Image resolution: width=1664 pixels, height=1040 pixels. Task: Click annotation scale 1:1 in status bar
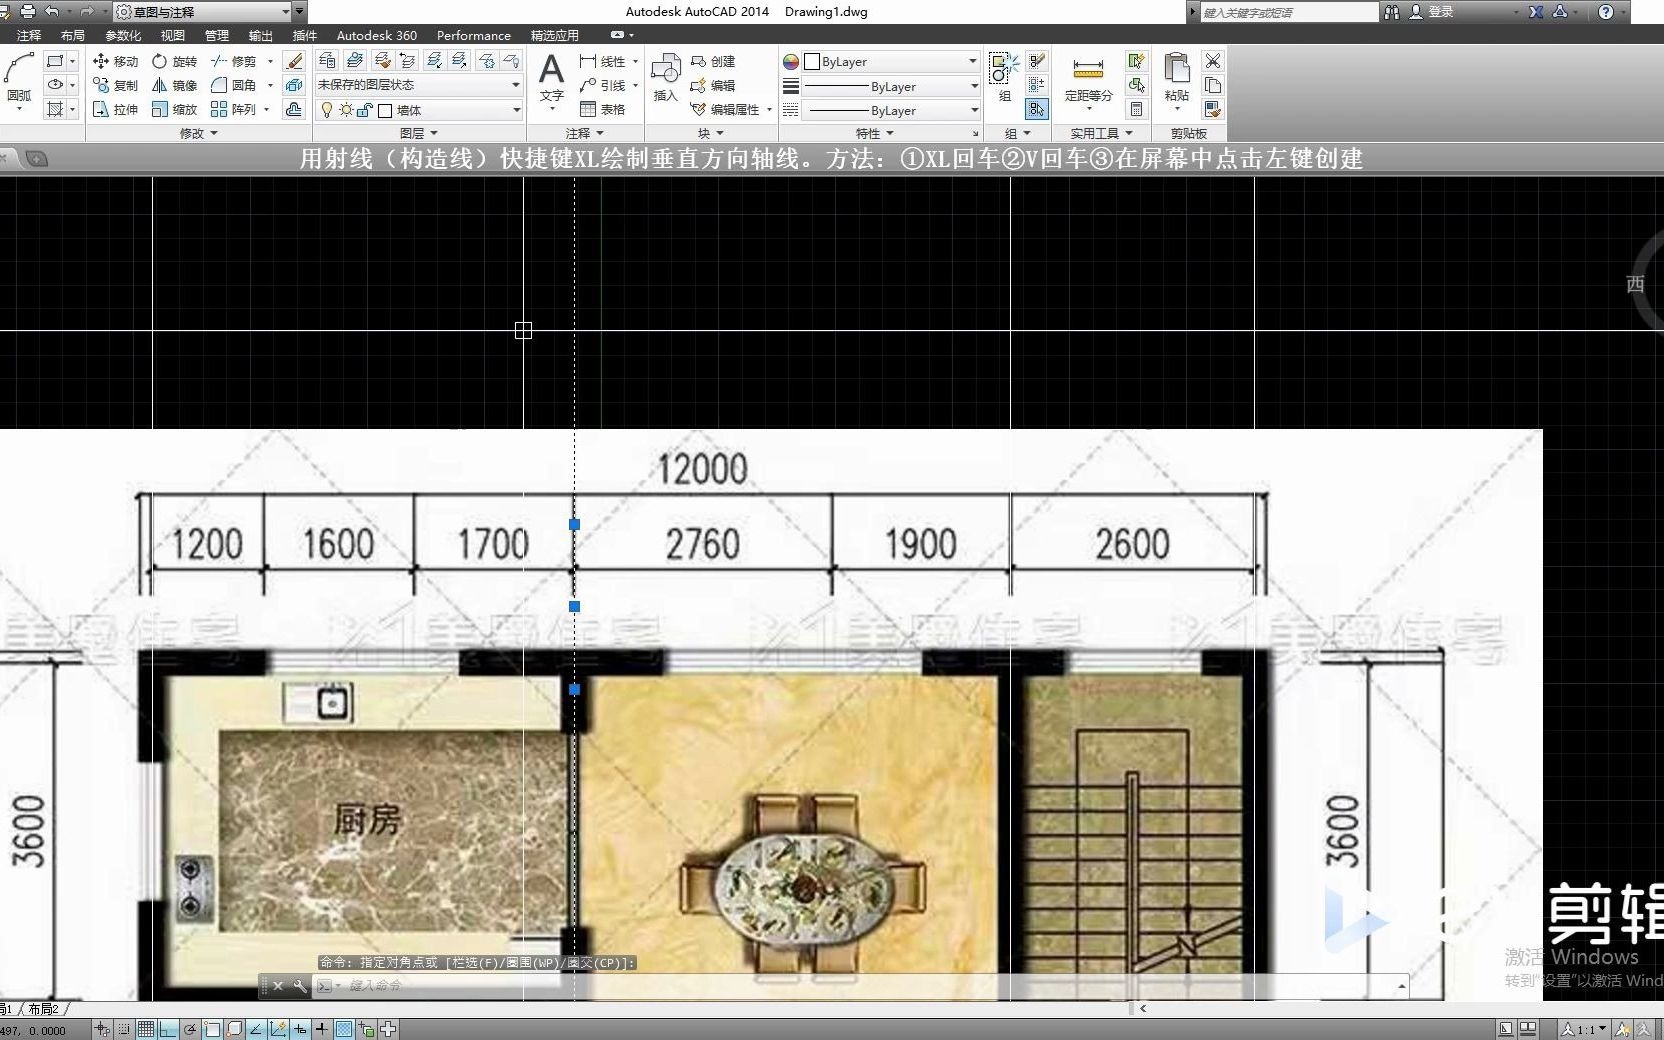(x=1585, y=1029)
